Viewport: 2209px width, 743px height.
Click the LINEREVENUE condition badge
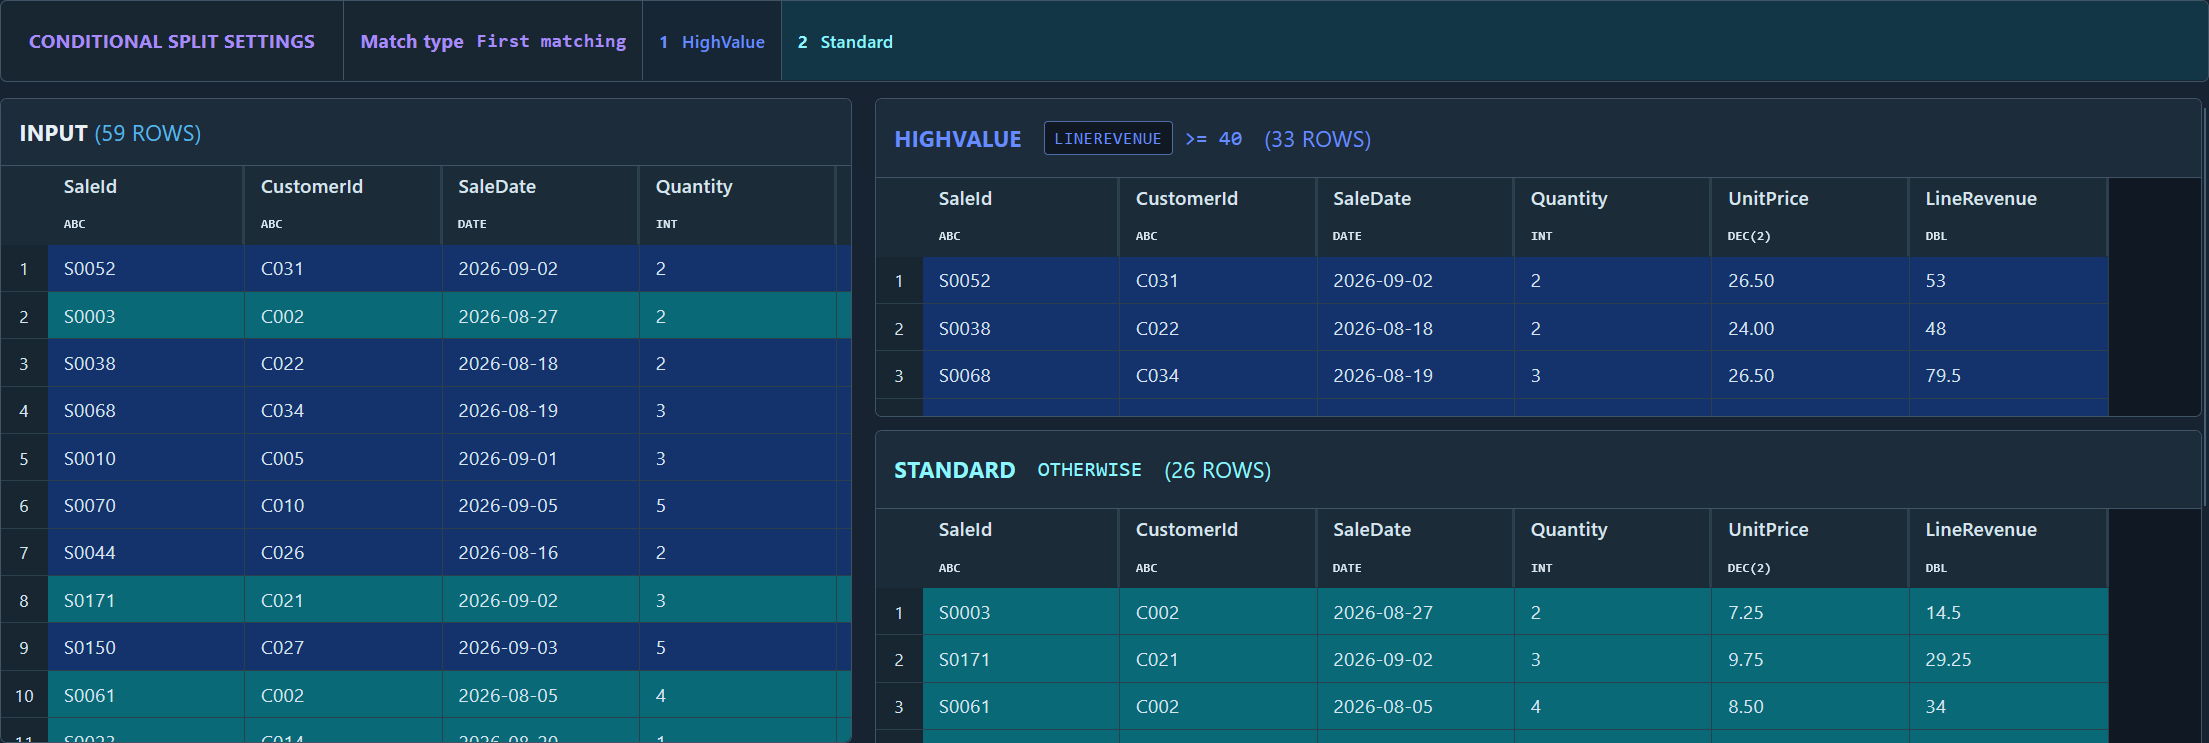pos(1108,138)
